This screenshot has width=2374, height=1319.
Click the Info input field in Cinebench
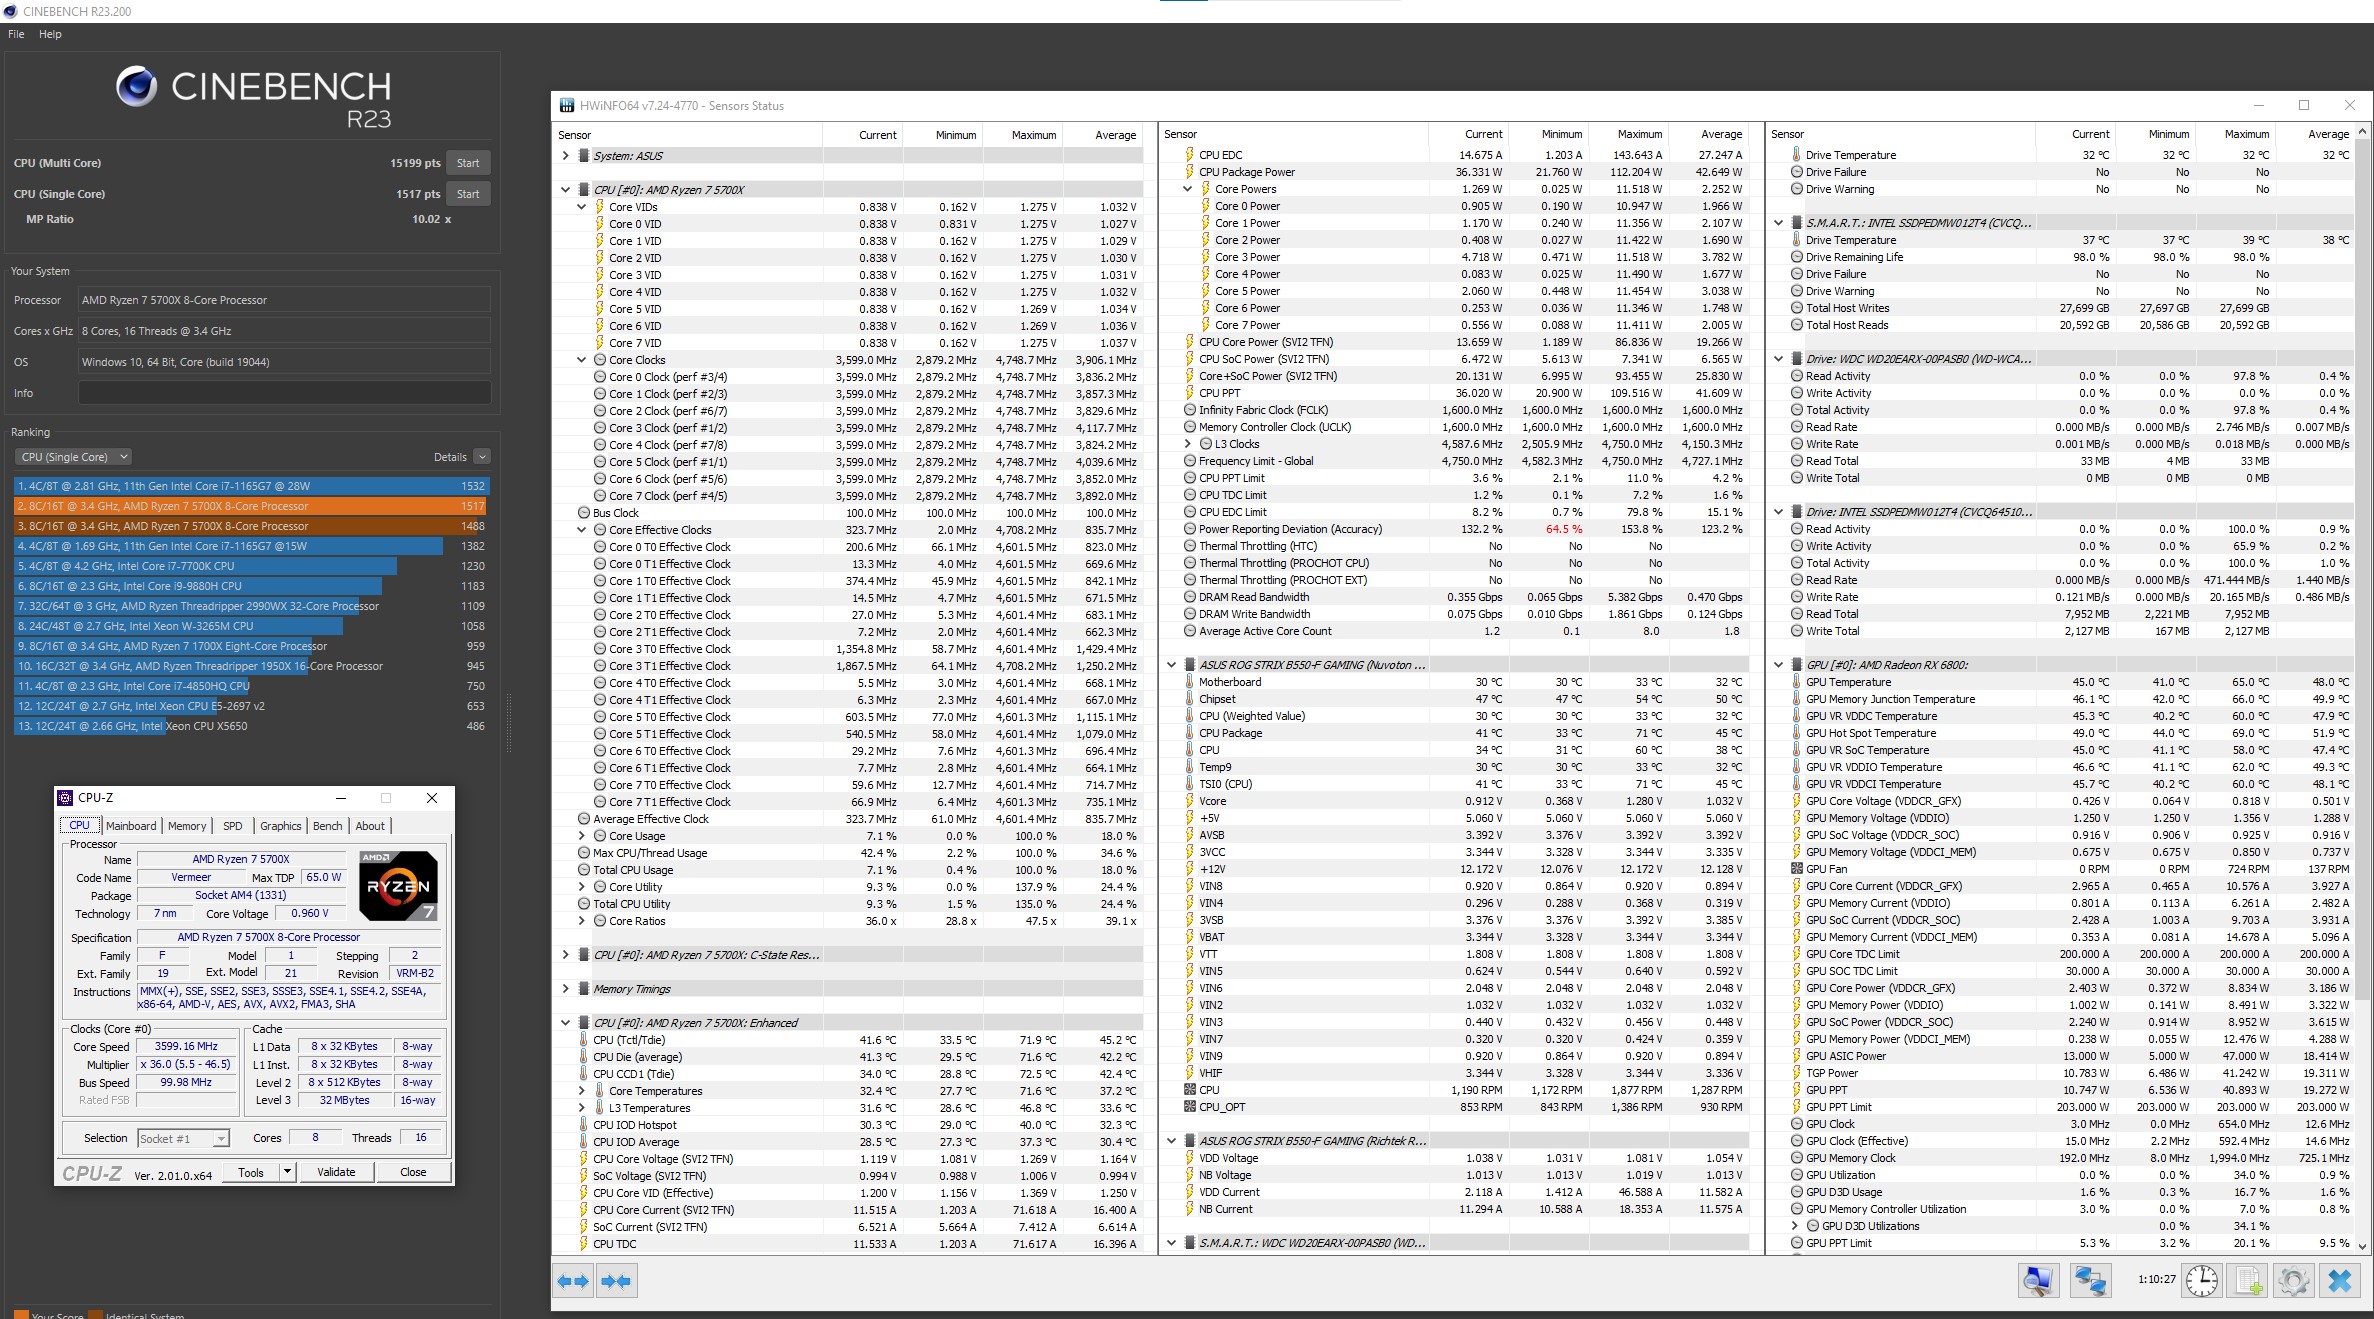click(284, 393)
